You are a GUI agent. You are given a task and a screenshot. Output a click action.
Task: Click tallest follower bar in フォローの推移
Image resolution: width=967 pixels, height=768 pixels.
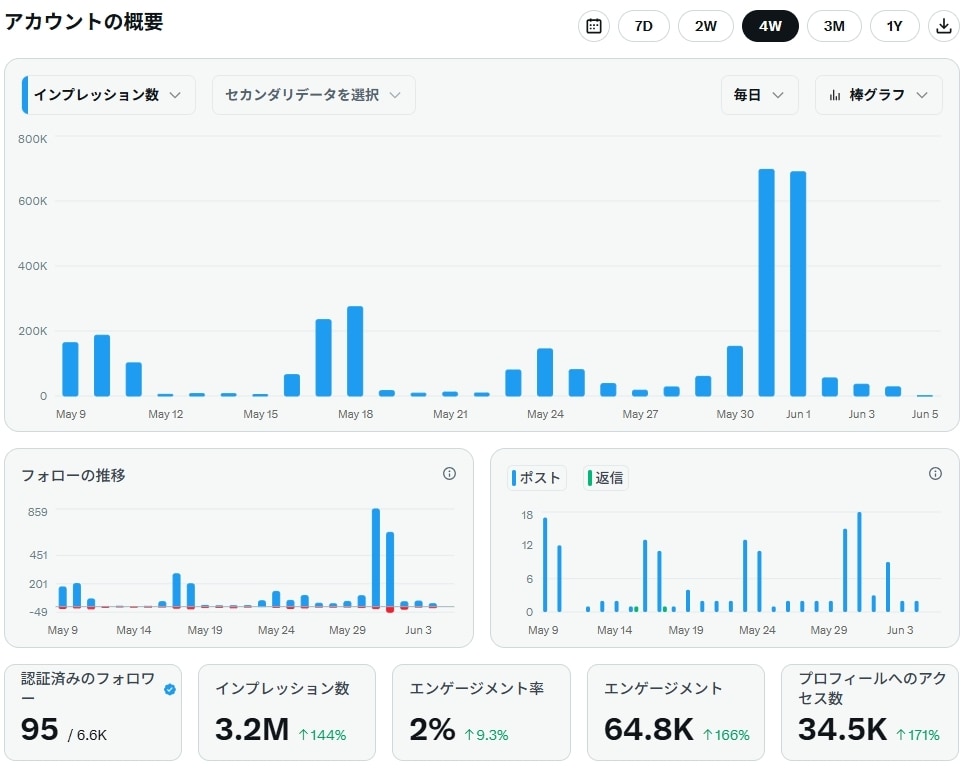point(376,558)
